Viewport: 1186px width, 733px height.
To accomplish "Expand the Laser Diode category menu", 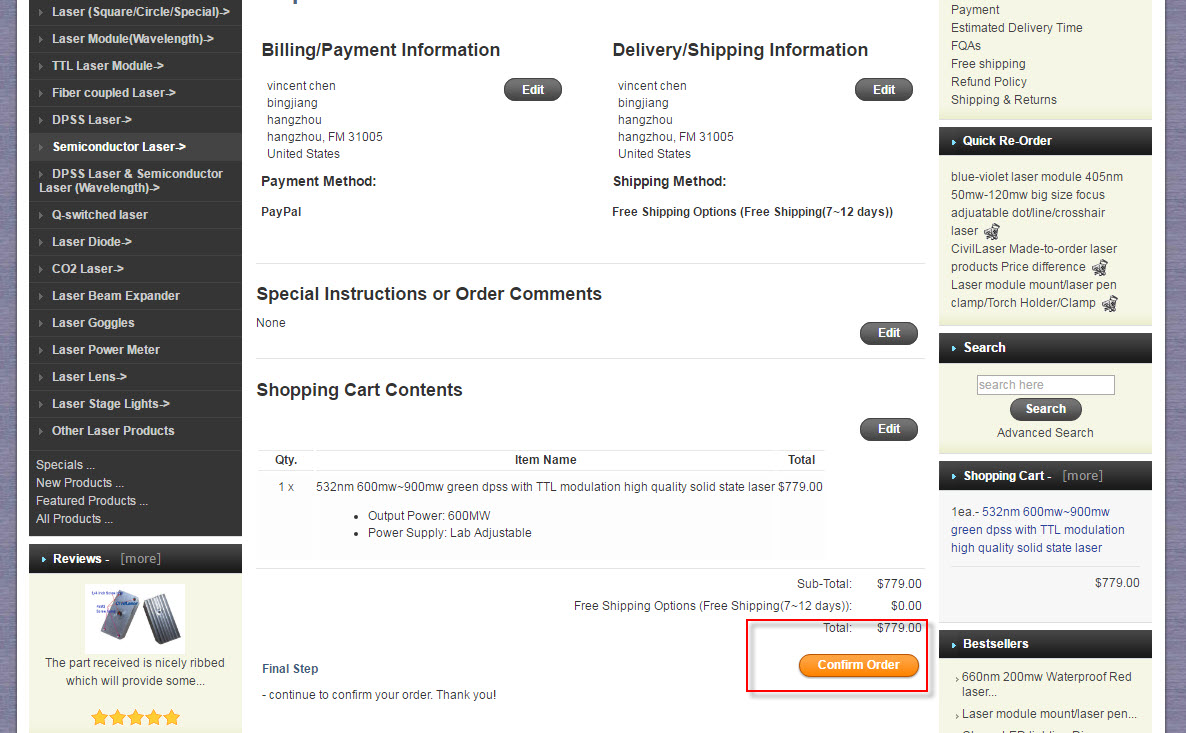I will point(92,242).
